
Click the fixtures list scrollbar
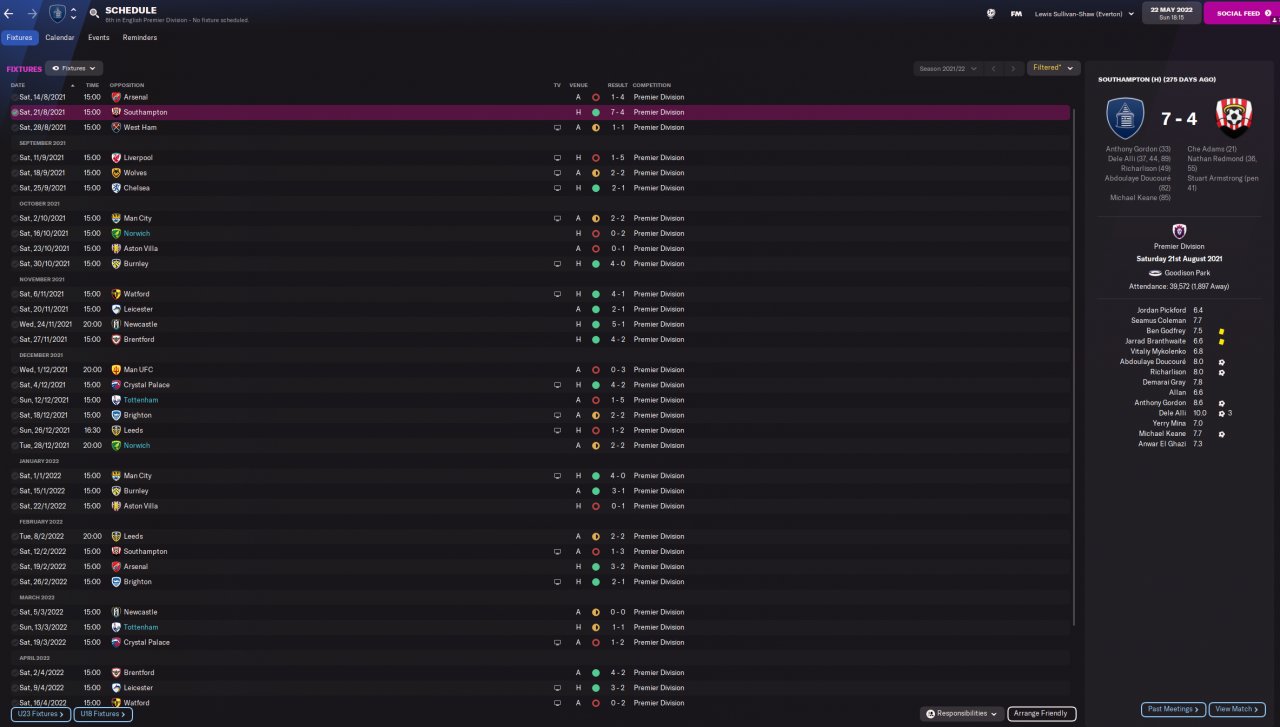coord(1074,300)
